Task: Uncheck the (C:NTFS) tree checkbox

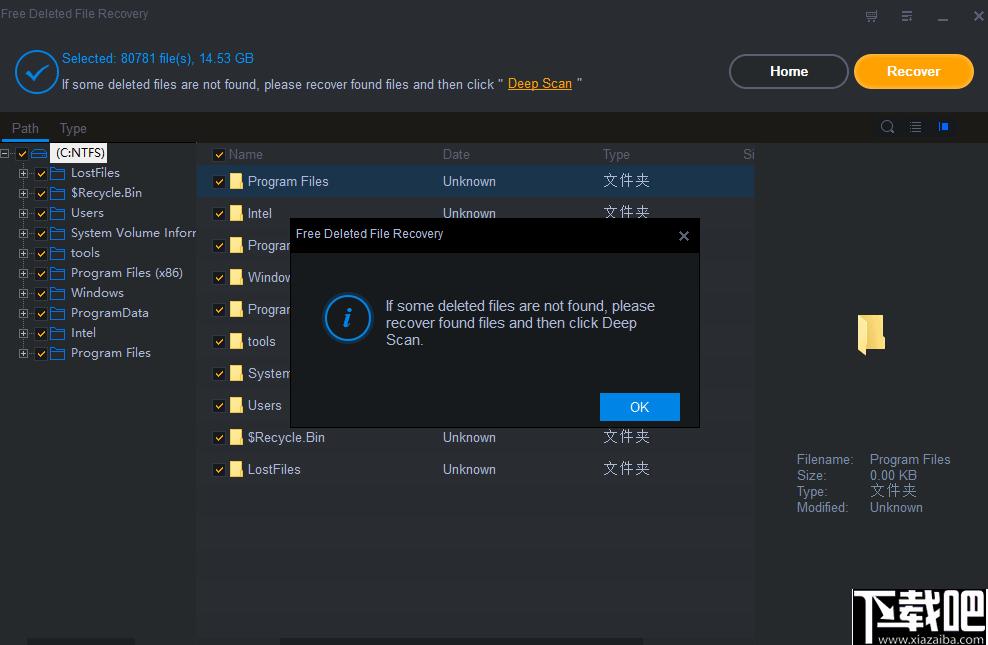Action: point(23,154)
